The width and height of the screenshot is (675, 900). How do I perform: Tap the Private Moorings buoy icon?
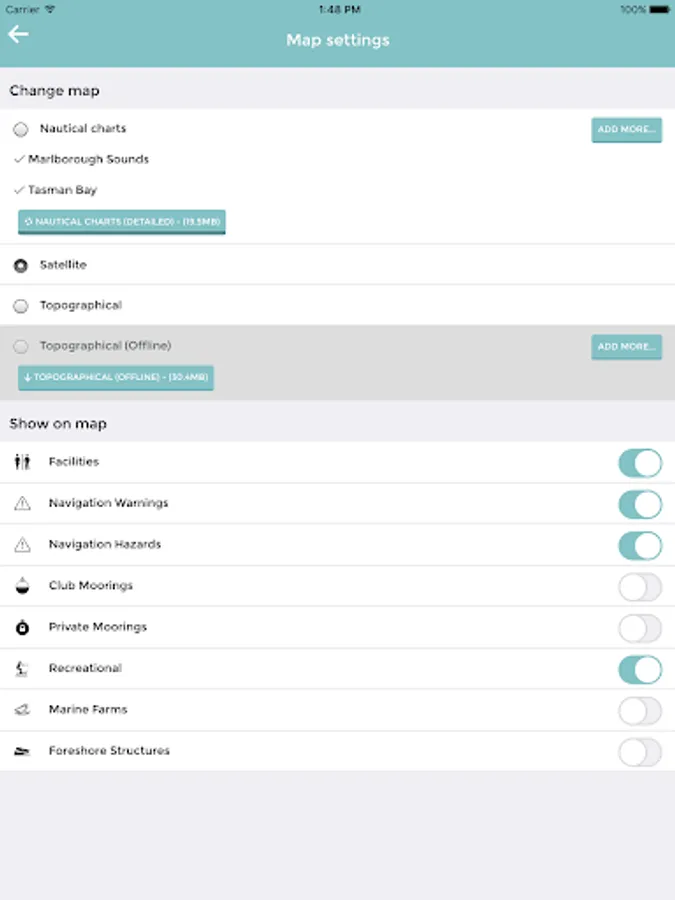click(x=22, y=627)
